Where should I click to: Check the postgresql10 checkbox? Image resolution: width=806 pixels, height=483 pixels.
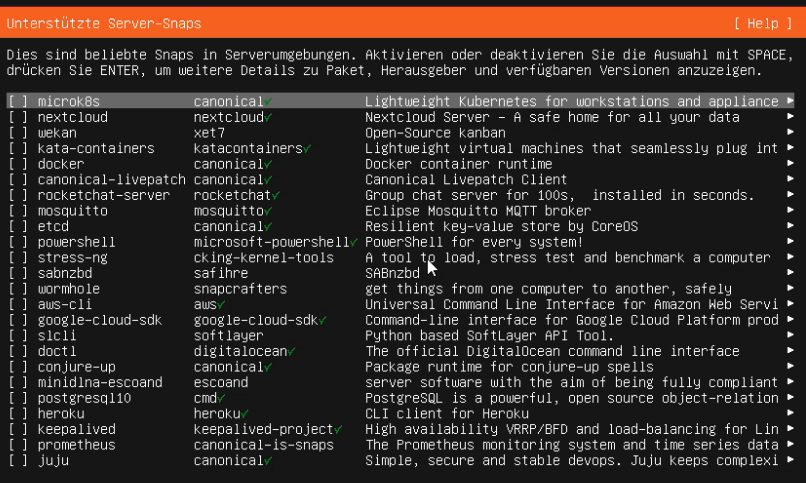point(18,398)
